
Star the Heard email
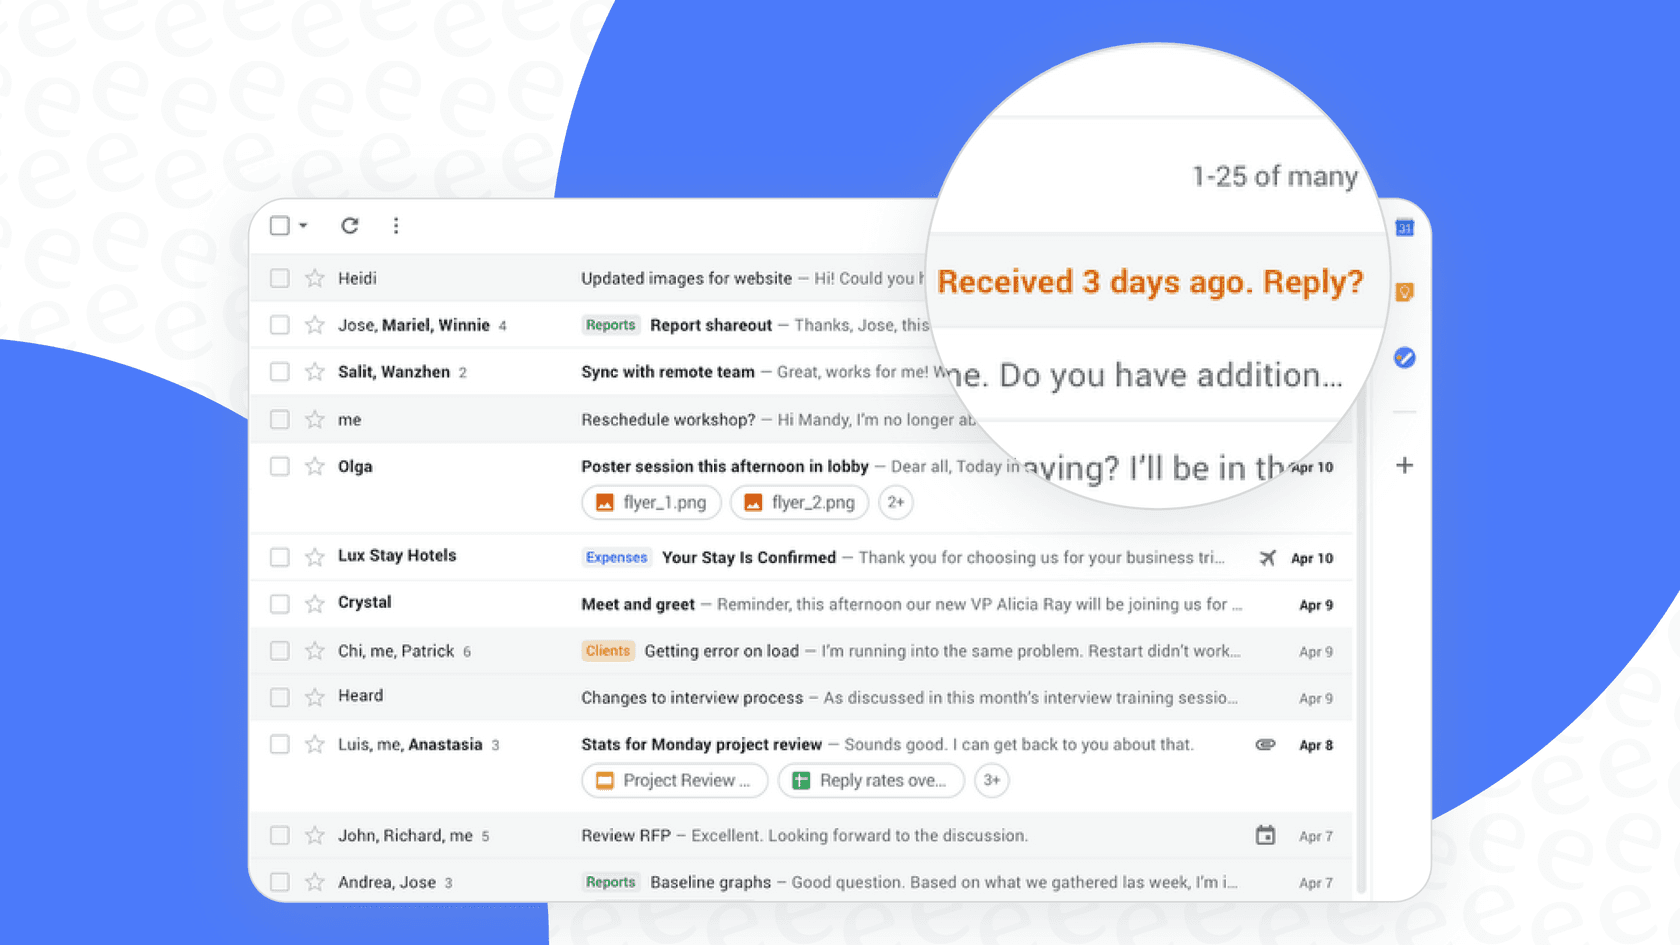click(315, 697)
